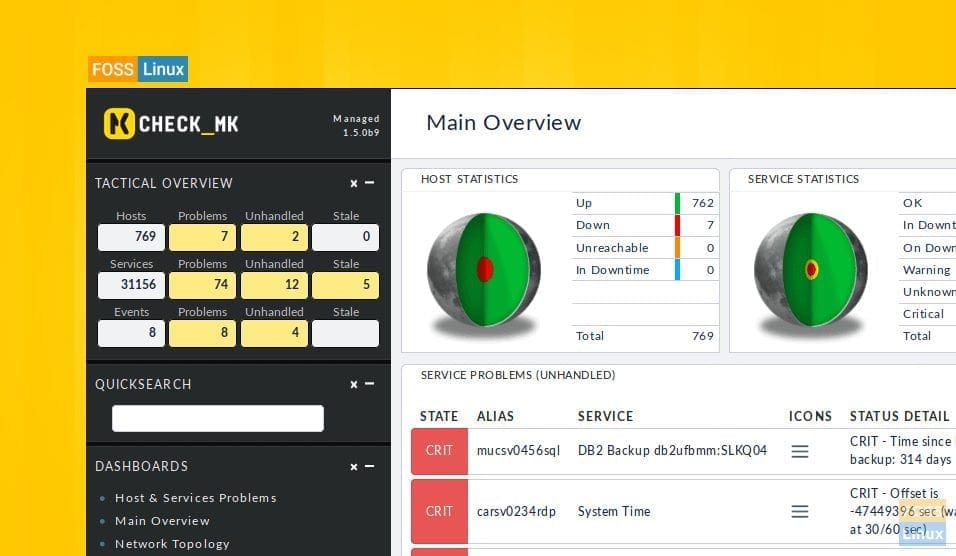Click the Quicksearch input field
Viewport: 956px width, 556px height.
point(218,418)
